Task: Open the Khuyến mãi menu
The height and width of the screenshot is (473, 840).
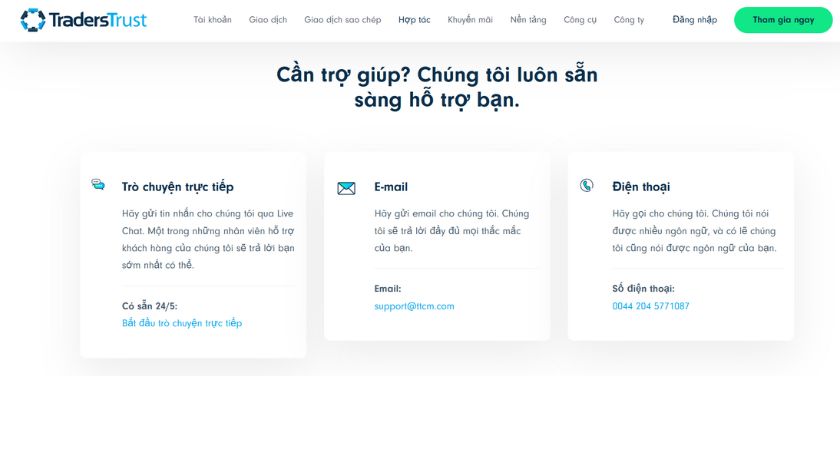Action: click(x=470, y=20)
